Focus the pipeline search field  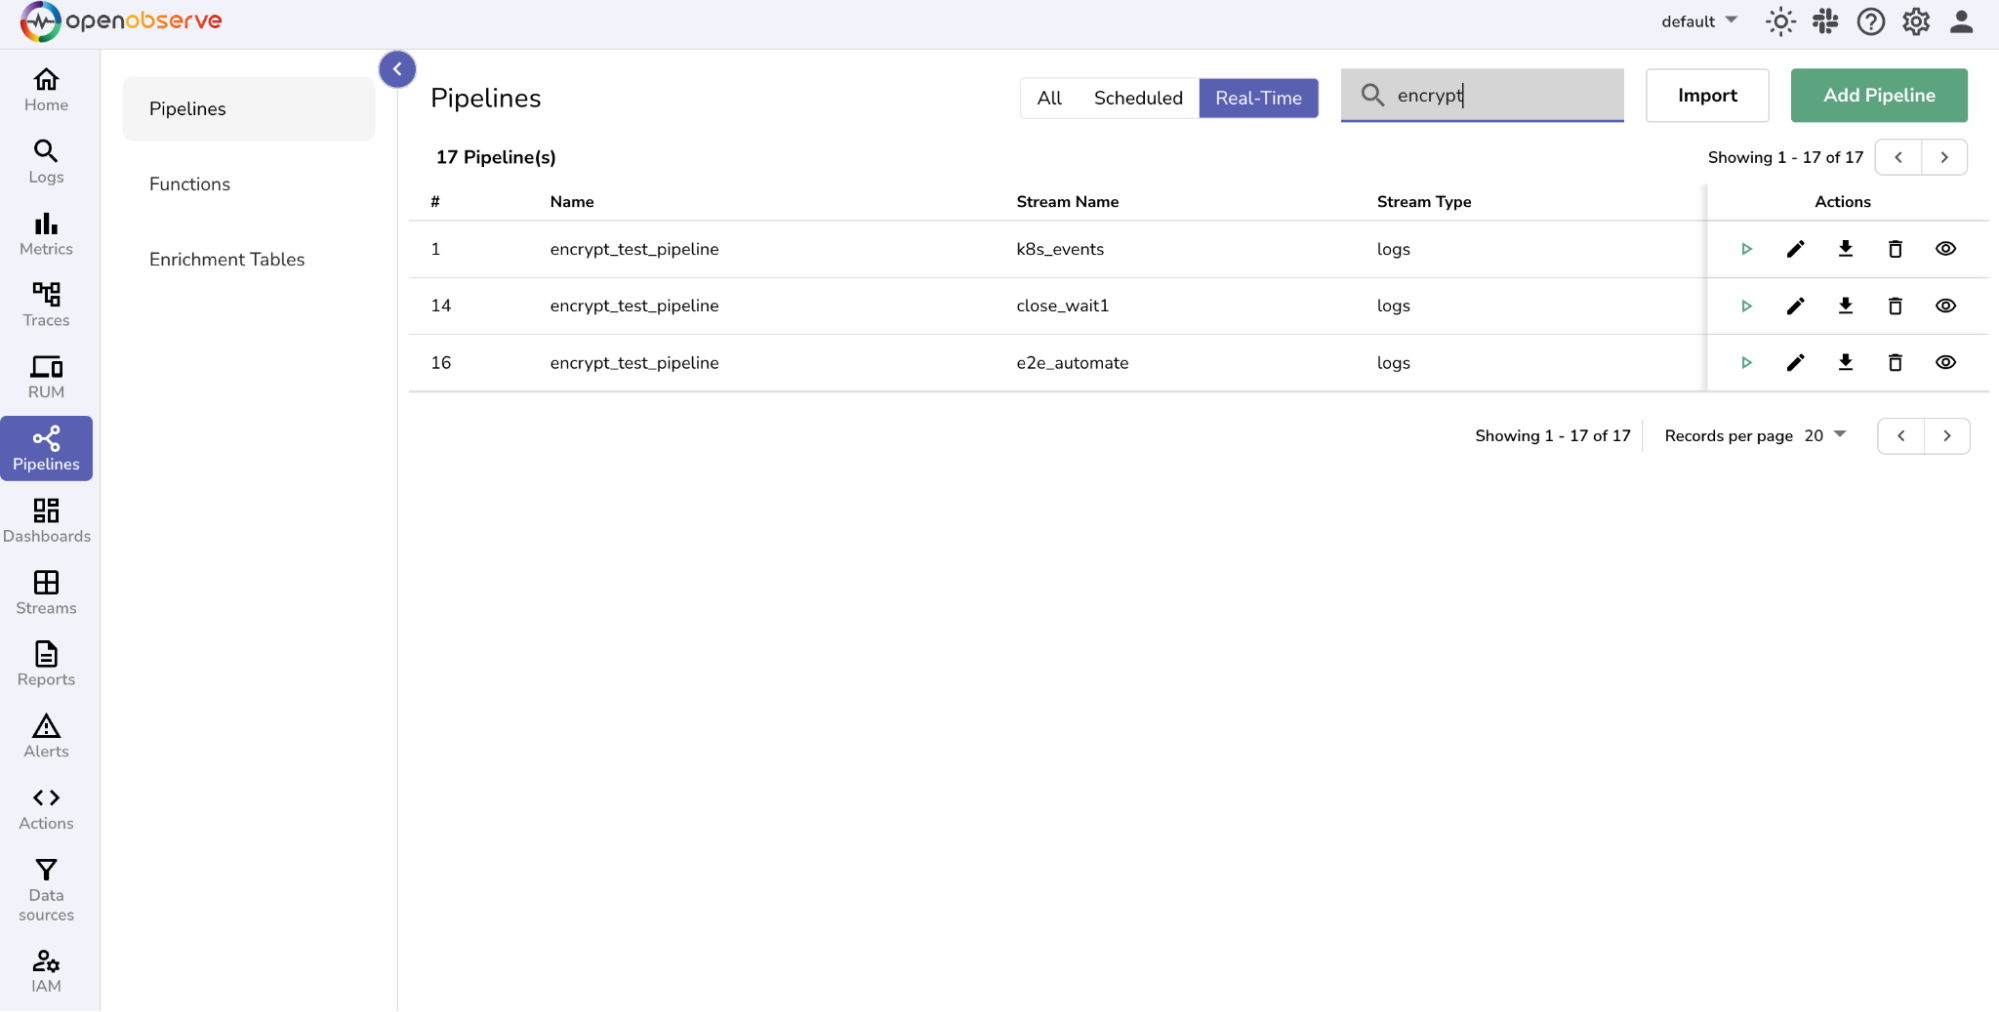click(x=1500, y=96)
